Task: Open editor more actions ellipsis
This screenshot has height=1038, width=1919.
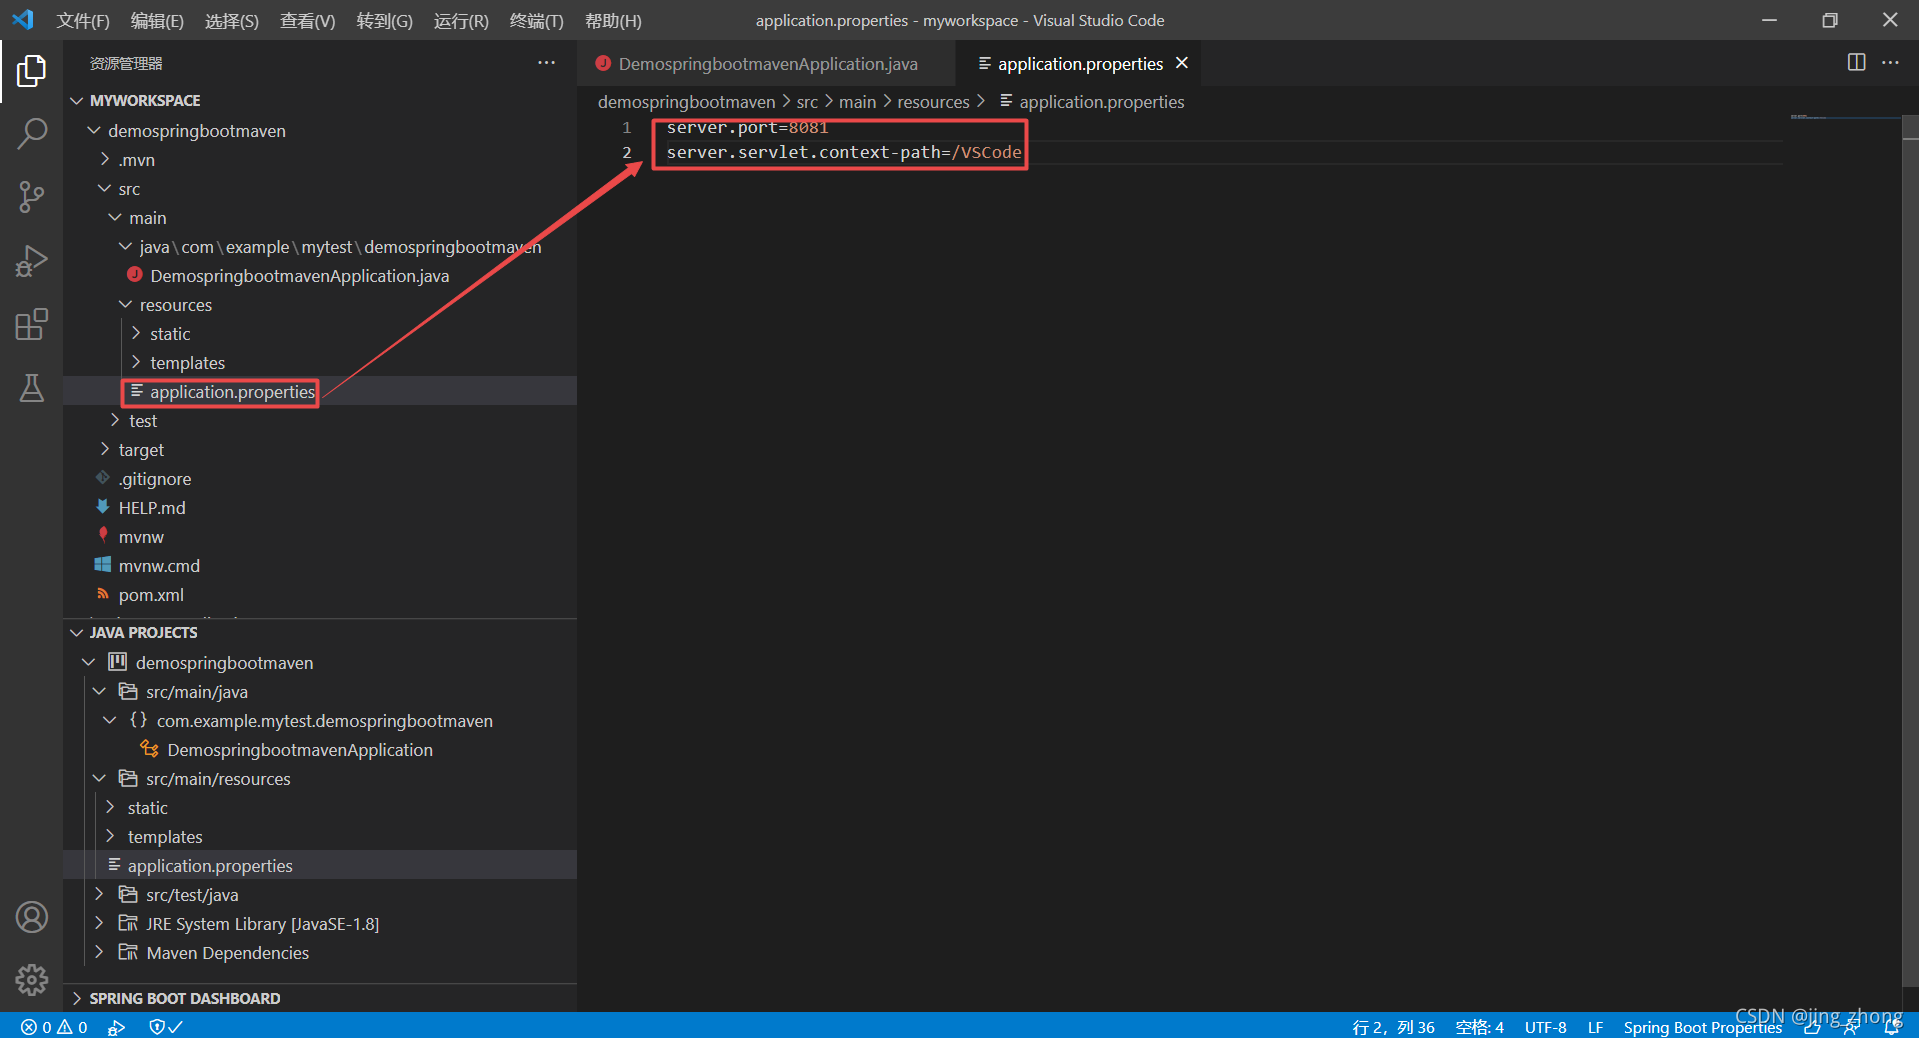Action: point(1890,63)
